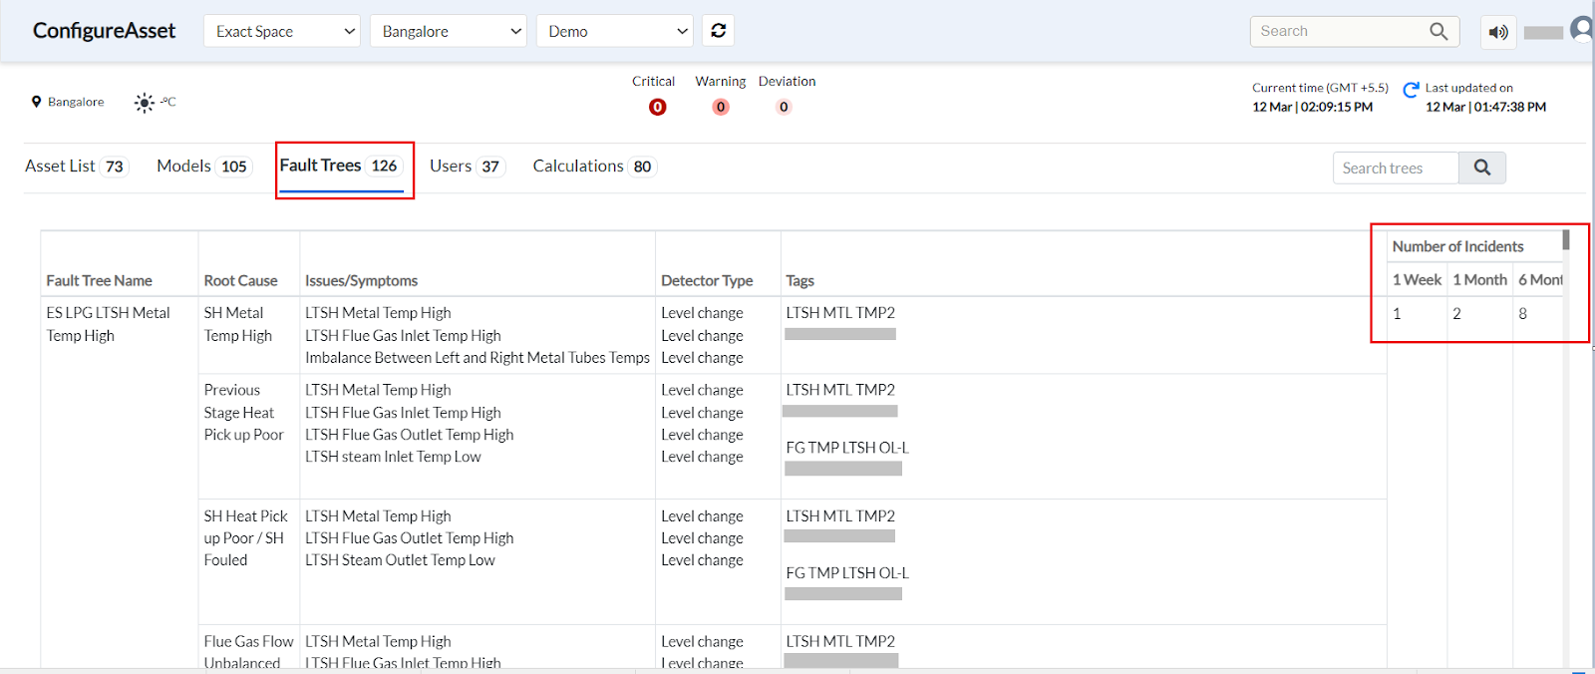Click the Number of Incidents header

point(1458,246)
